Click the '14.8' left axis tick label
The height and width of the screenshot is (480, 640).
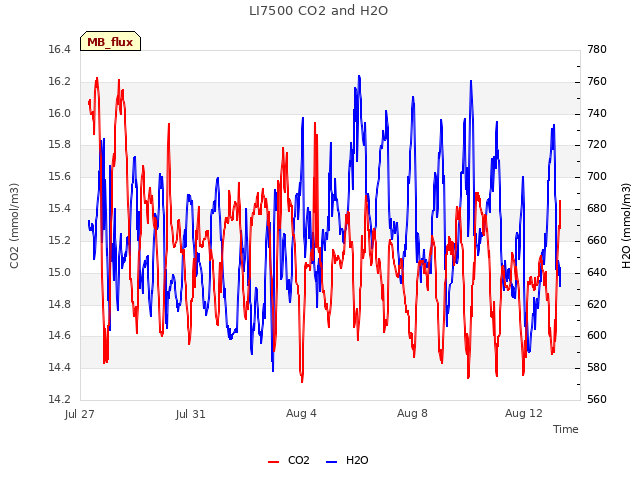(x=59, y=304)
